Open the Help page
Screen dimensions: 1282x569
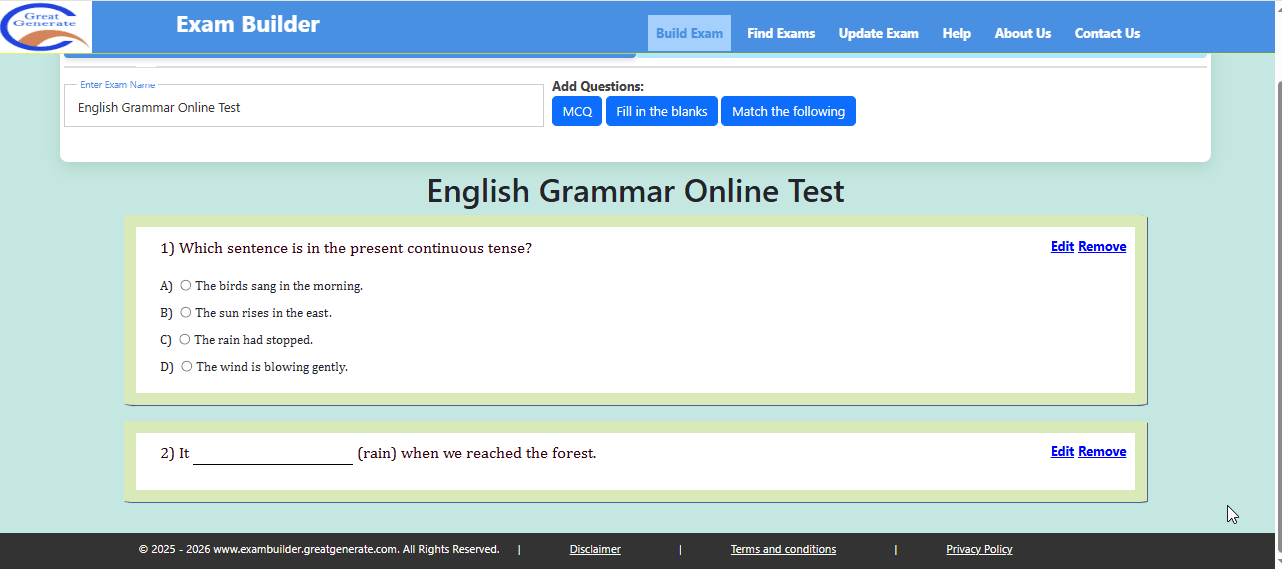point(956,33)
